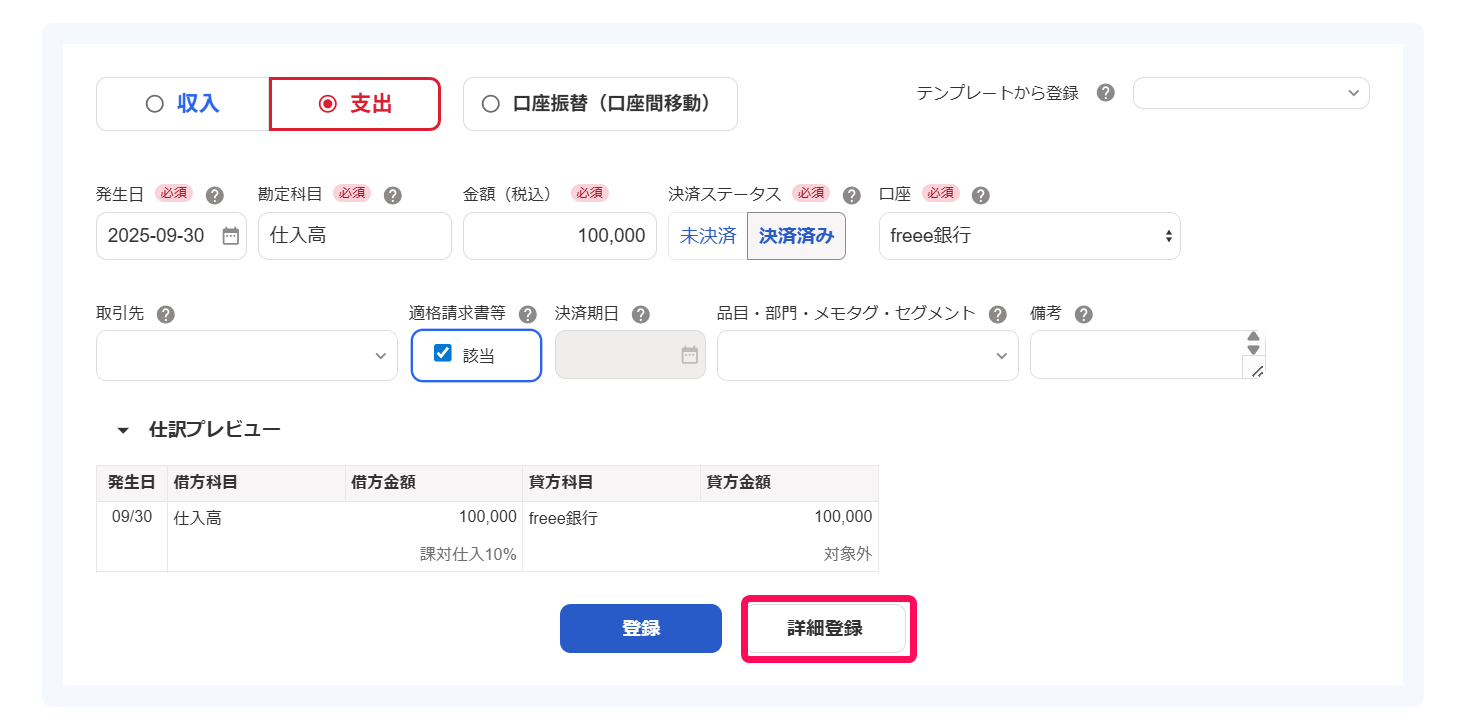1483x727 pixels.
Task: Click the 金額（税込） amount field
Action: (x=560, y=236)
